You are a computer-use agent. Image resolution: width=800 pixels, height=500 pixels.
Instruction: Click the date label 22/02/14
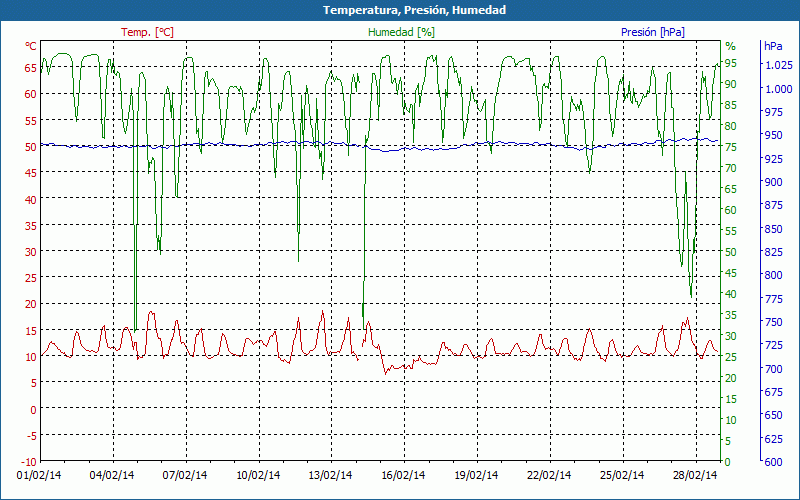coord(549,475)
